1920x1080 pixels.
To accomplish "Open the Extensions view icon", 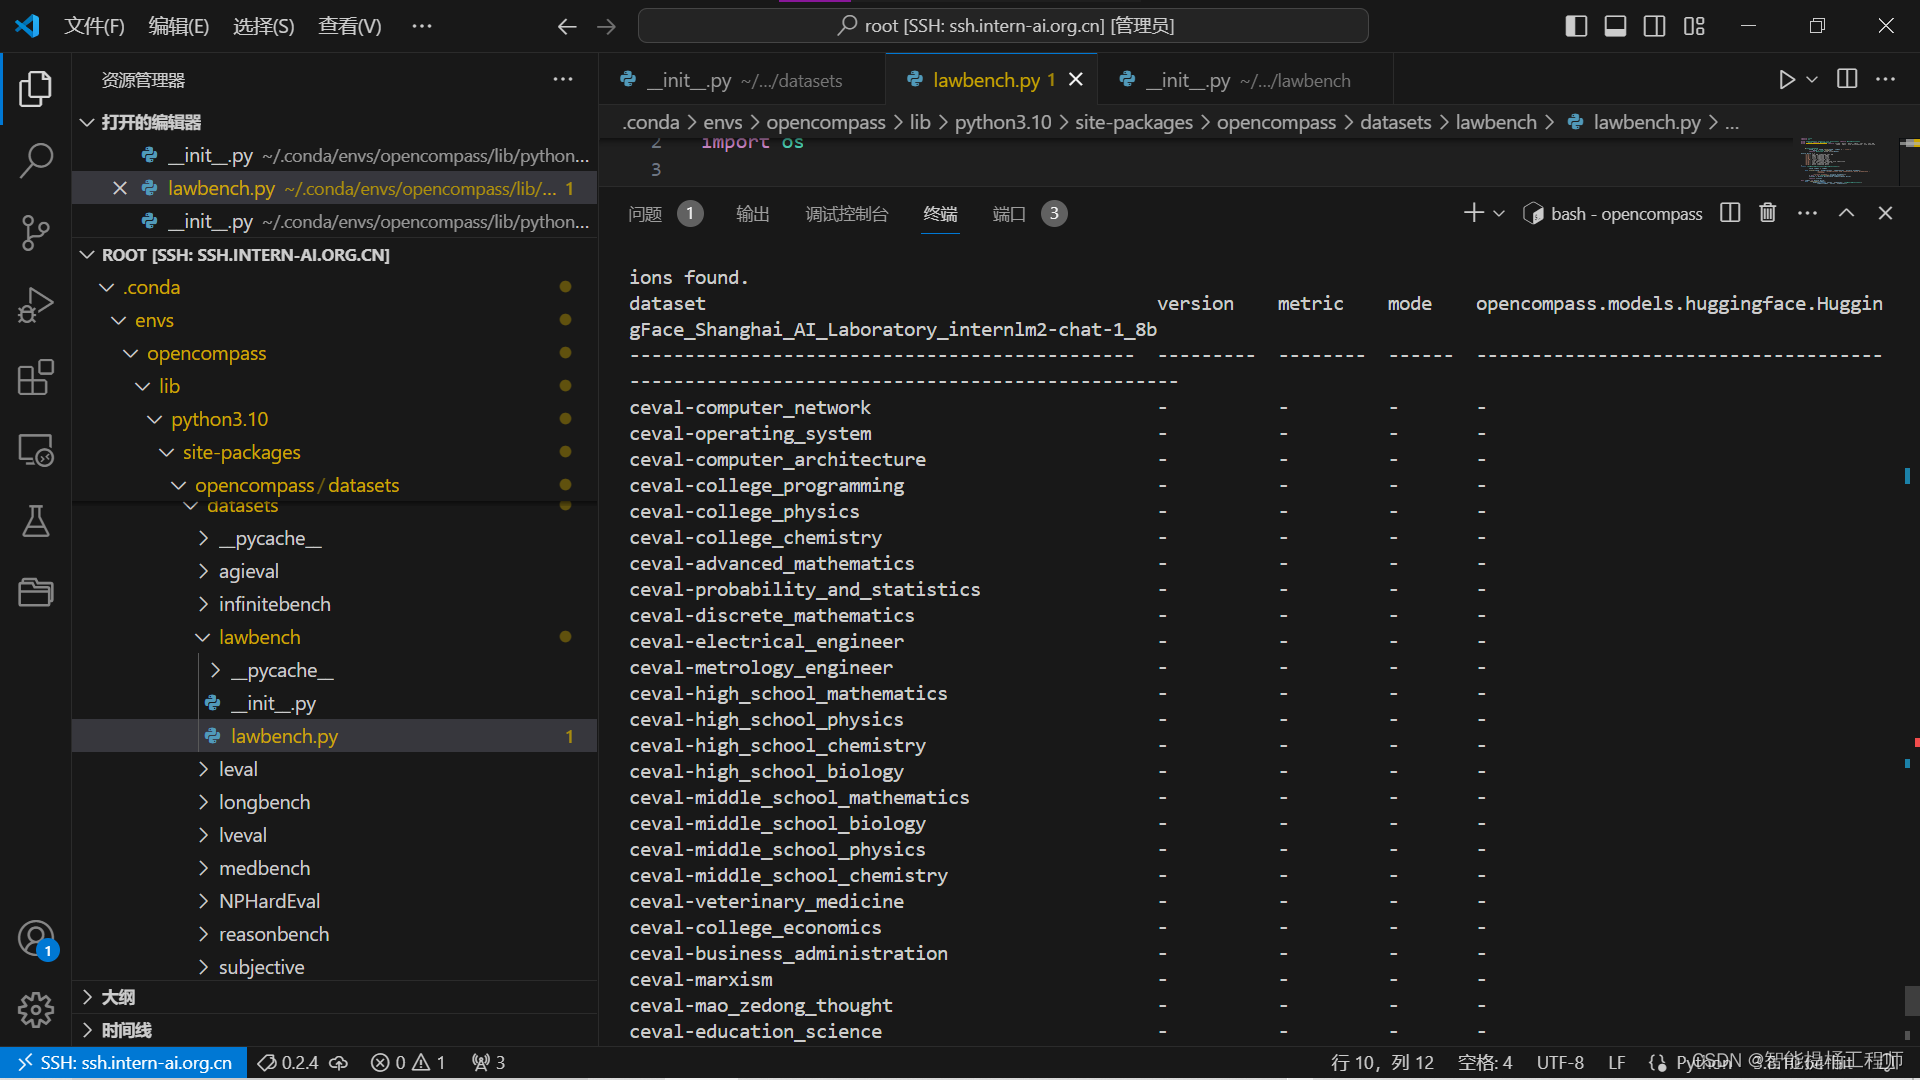I will point(36,377).
